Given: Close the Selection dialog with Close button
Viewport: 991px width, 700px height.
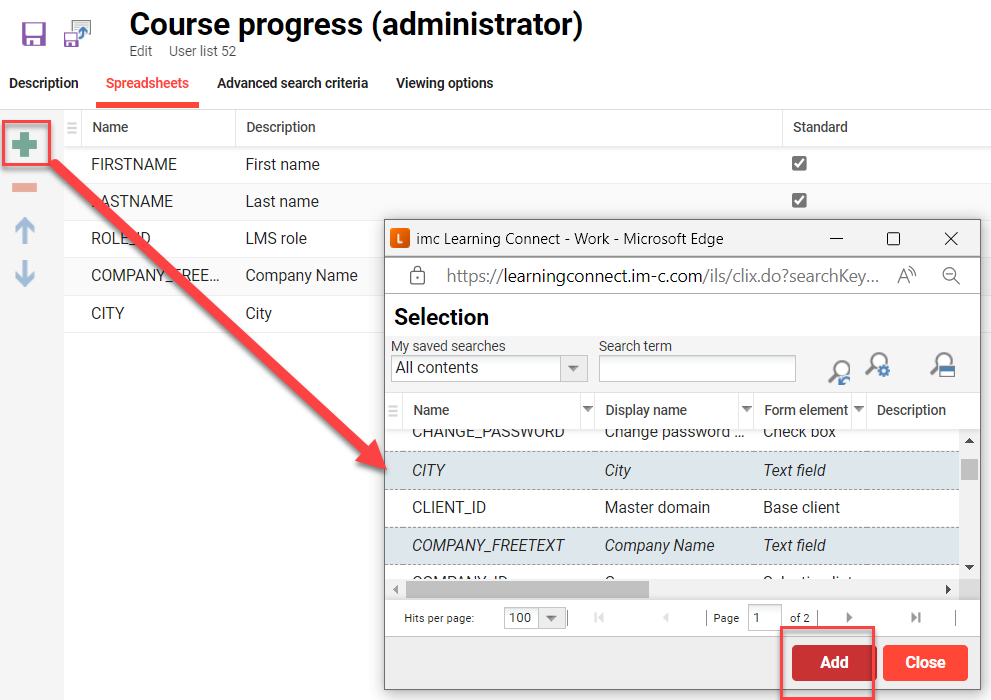Looking at the screenshot, I should pyautogui.click(x=924, y=662).
